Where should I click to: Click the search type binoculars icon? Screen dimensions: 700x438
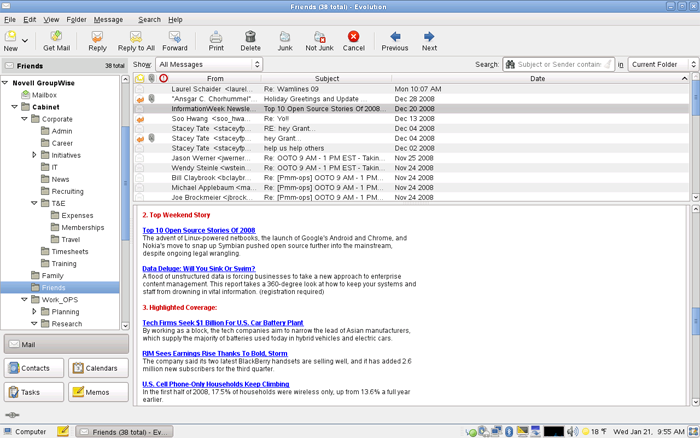tap(510, 64)
